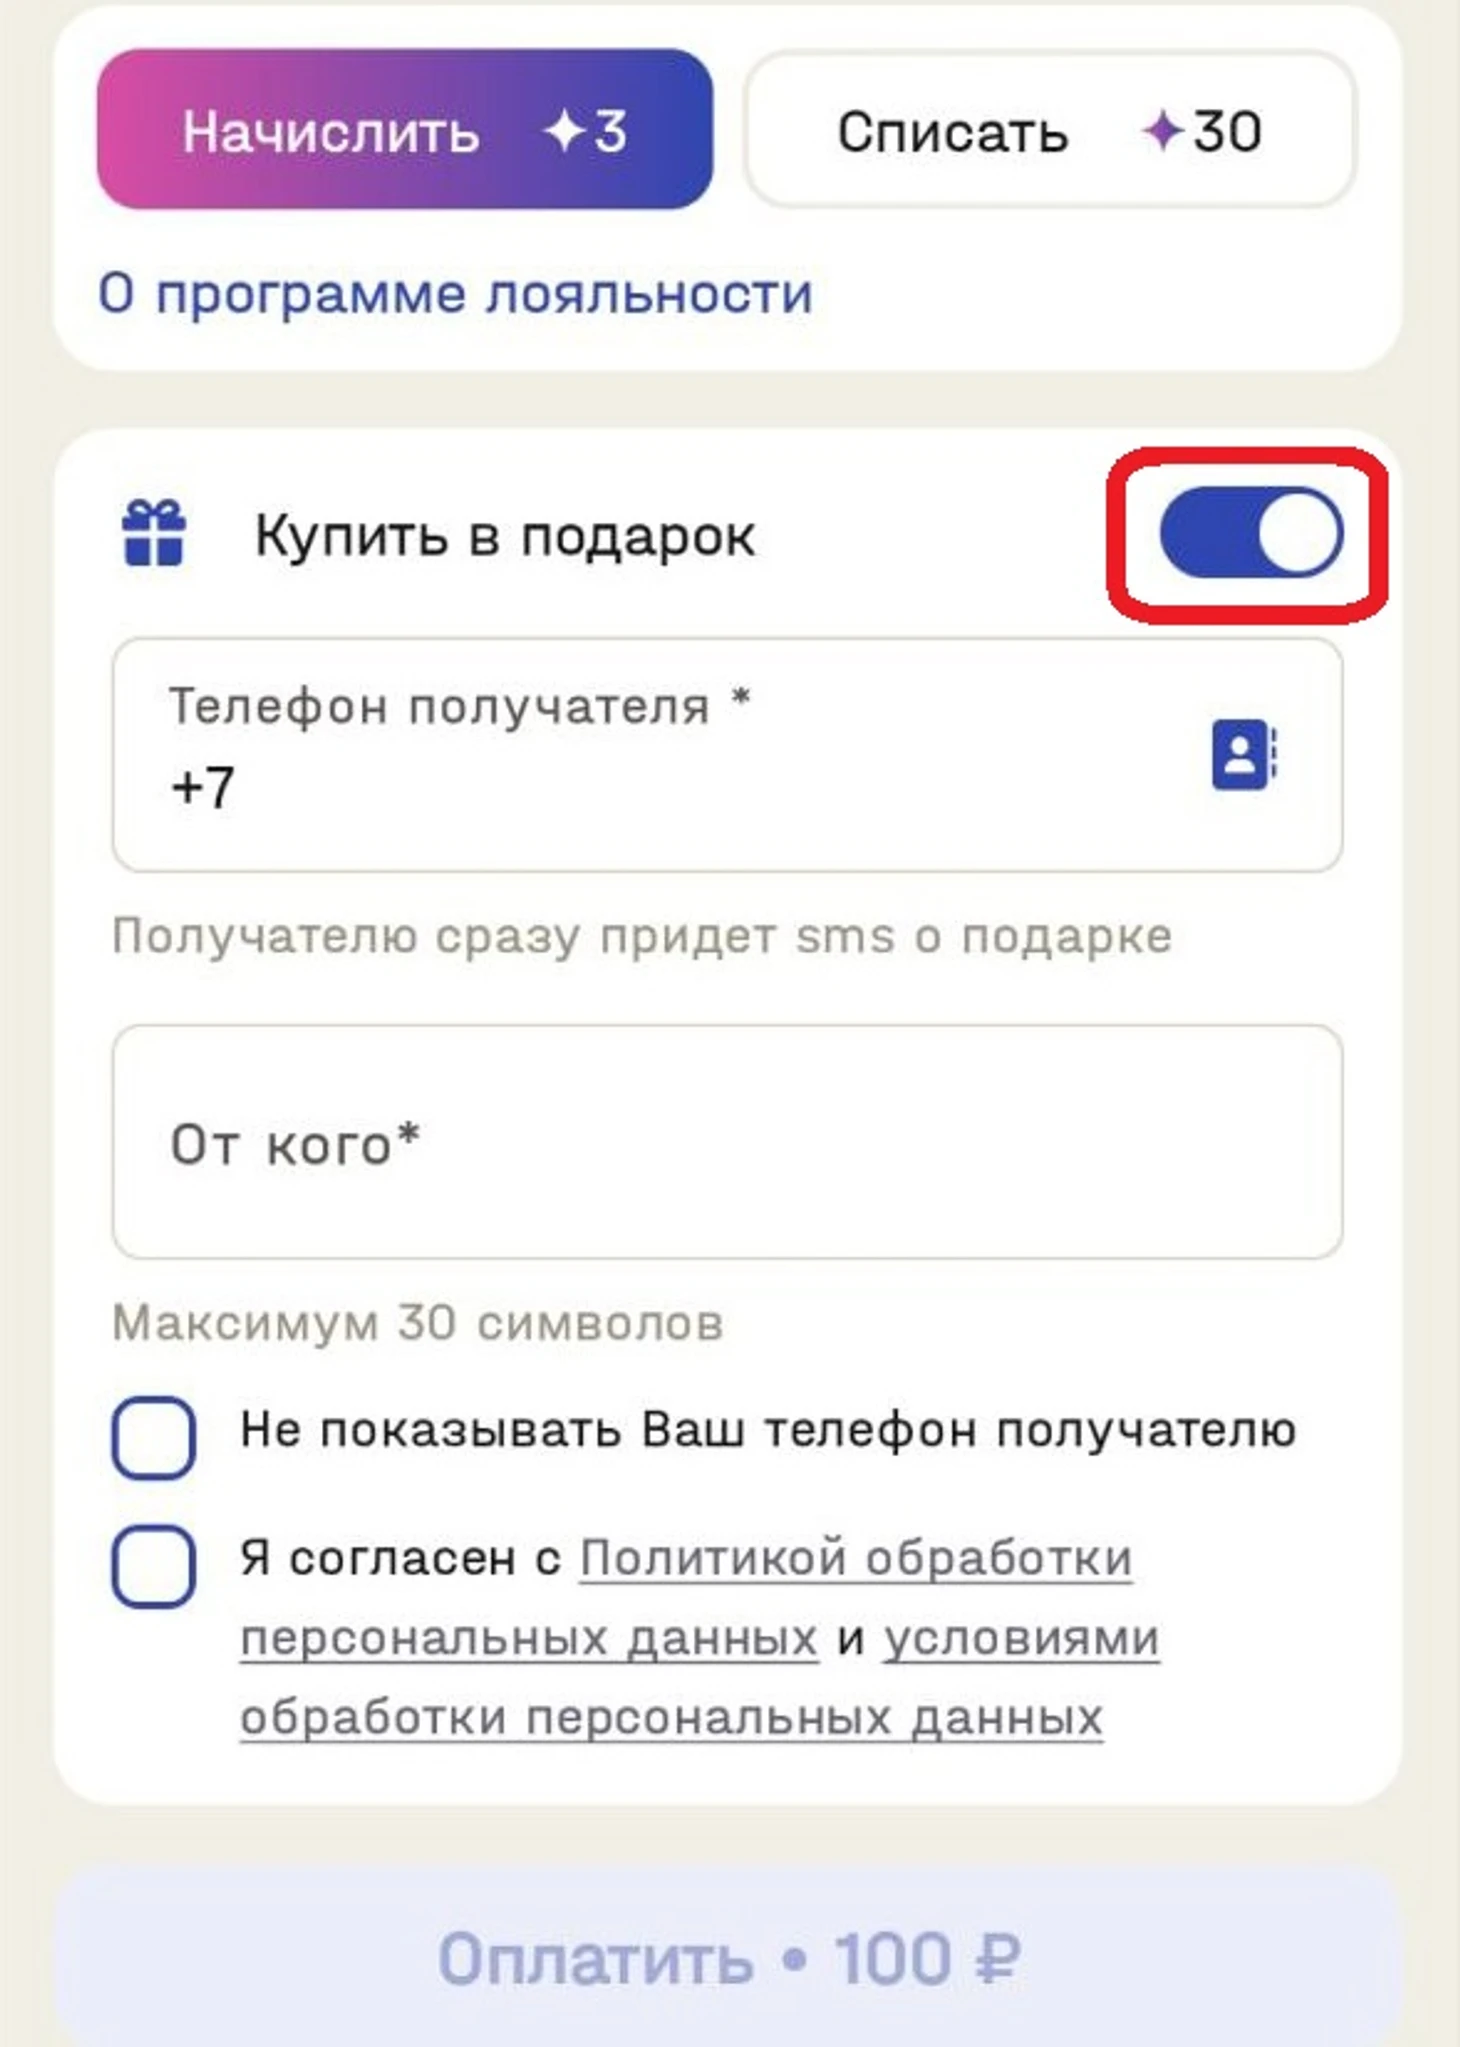This screenshot has width=1460, height=2047.
Task: Focus the Телефон получателя input field
Action: click(x=727, y=755)
